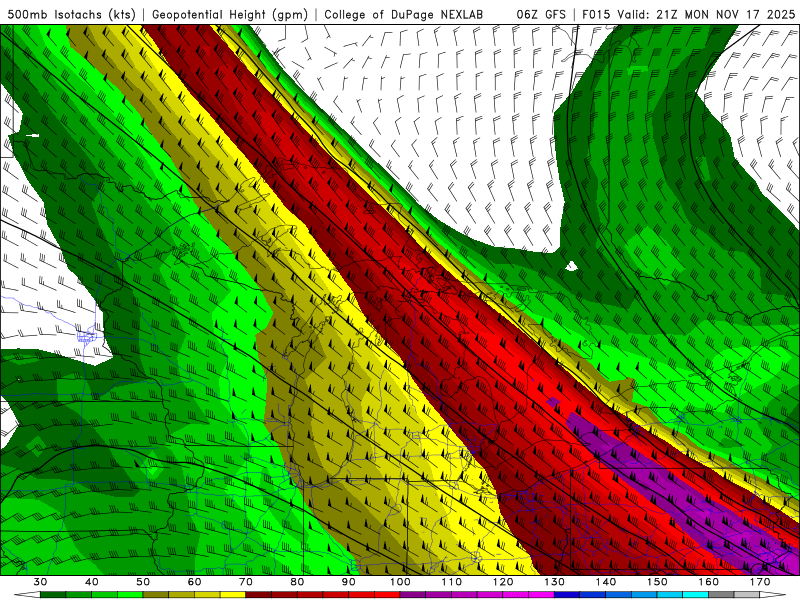
Task: Click the '06Z GFS' model run label
Action: pyautogui.click(x=541, y=14)
